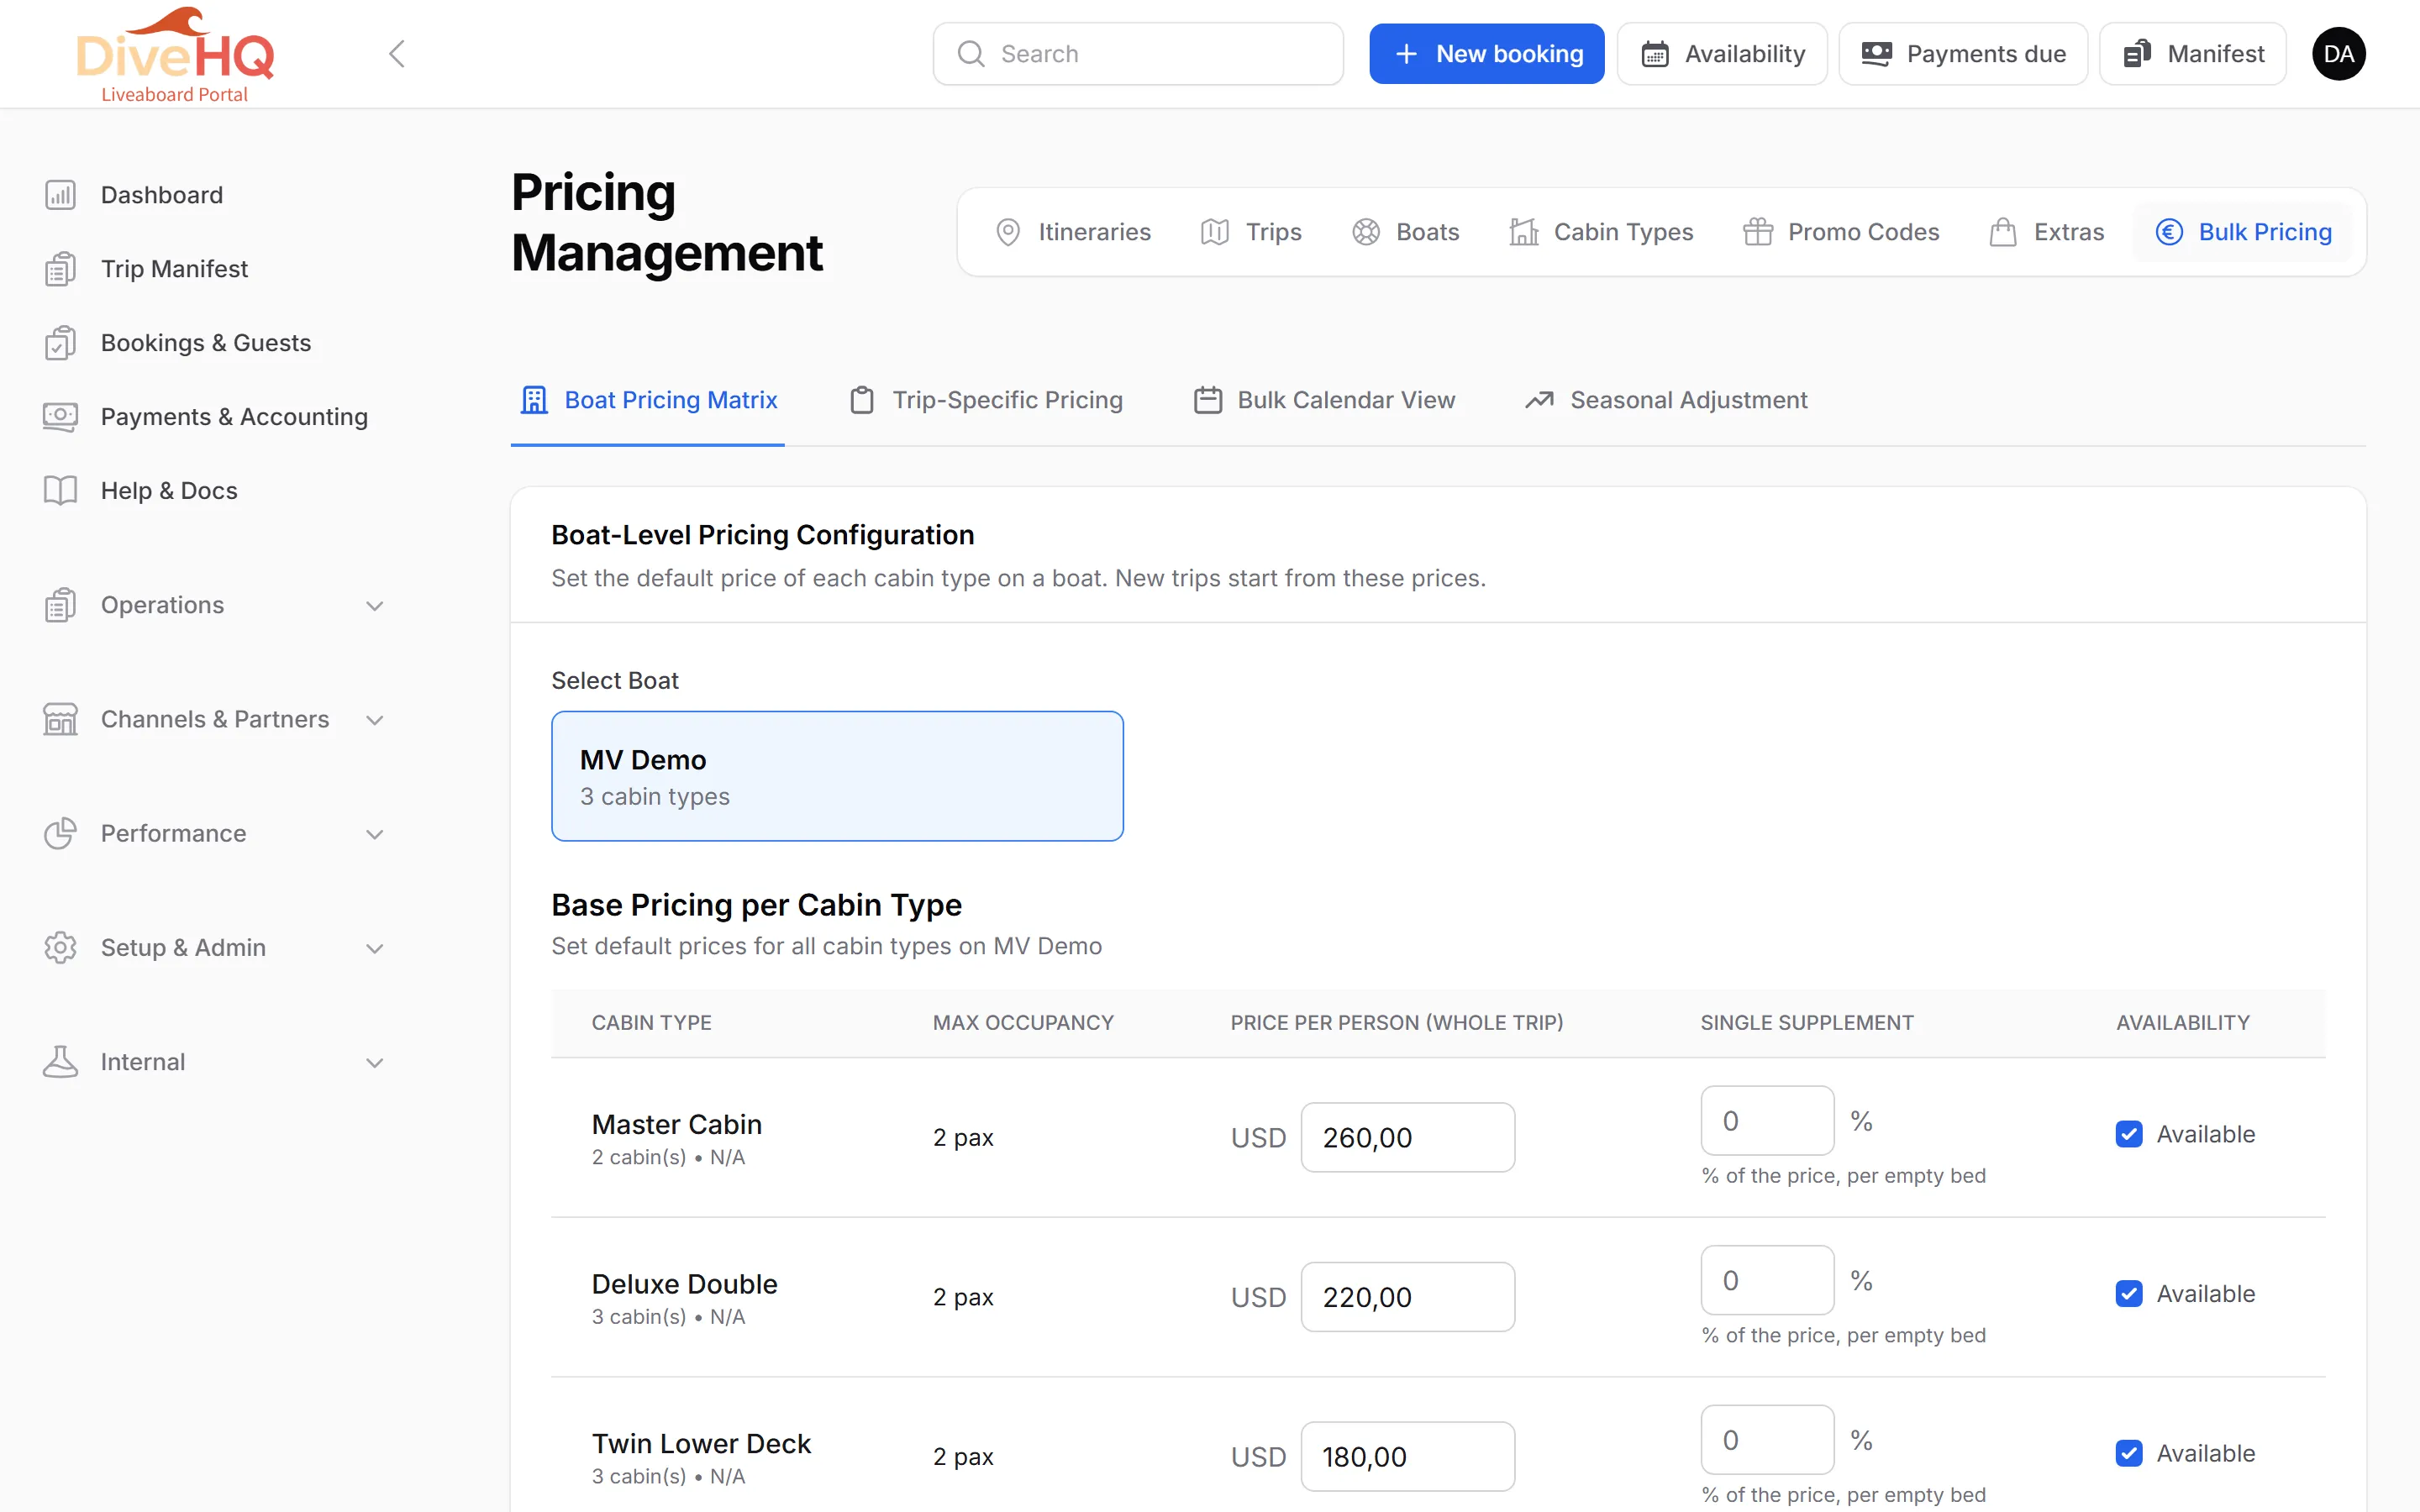
Task: Uncheck Available for Master Cabin
Action: point(2129,1134)
